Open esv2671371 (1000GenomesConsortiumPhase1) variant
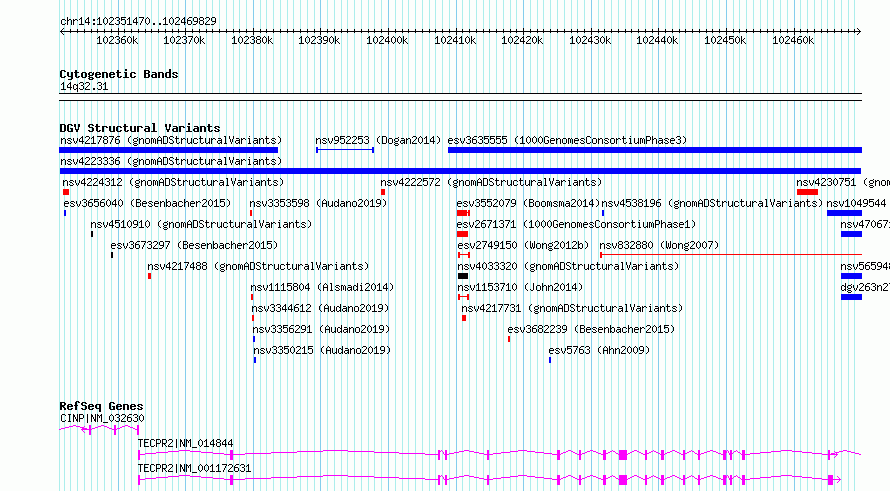The width and height of the screenshot is (890, 491). tap(576, 224)
